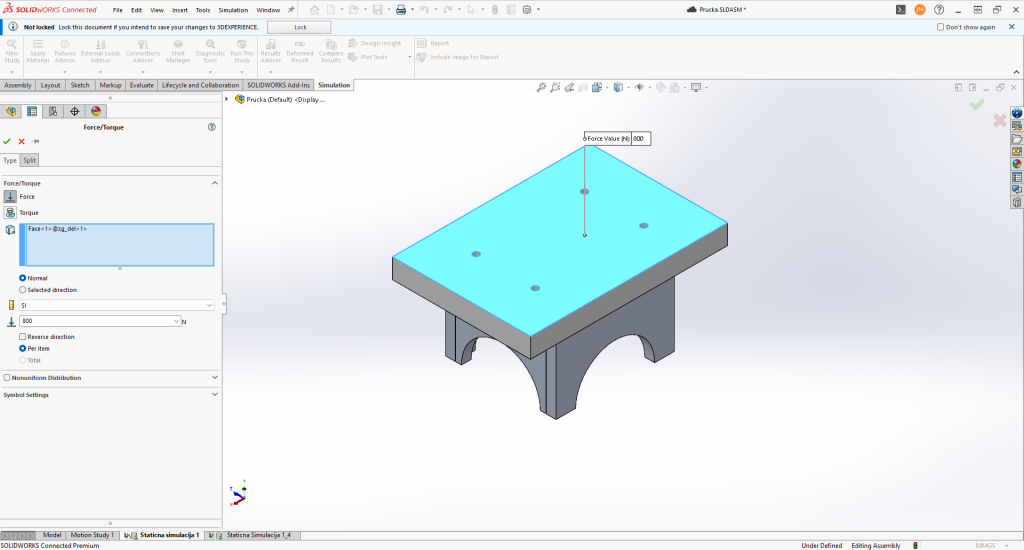Select Selected direction radio button

coord(23,290)
